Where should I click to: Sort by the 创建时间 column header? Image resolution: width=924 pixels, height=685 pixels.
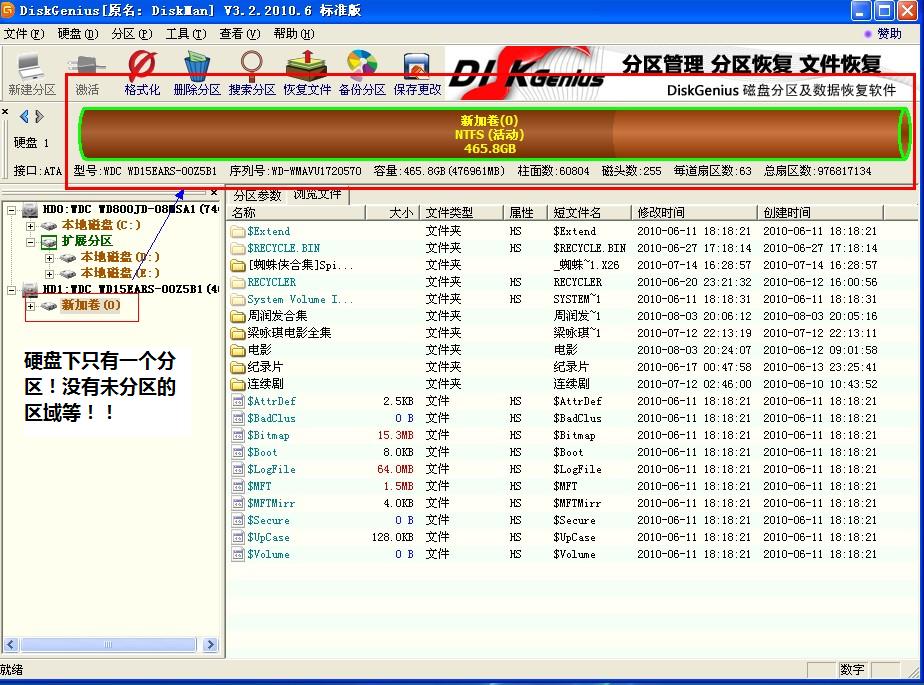(x=820, y=212)
